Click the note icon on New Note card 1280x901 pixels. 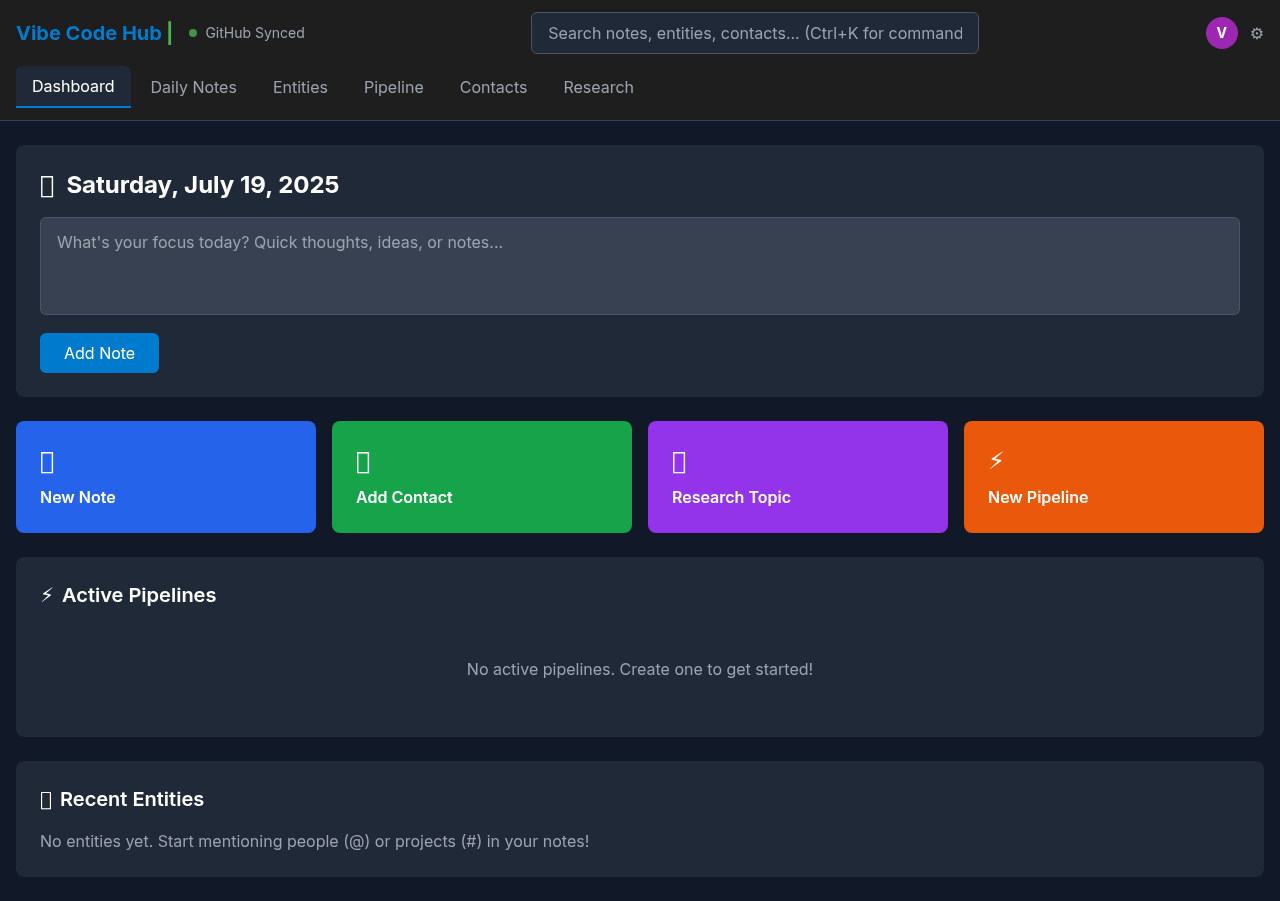point(47,462)
